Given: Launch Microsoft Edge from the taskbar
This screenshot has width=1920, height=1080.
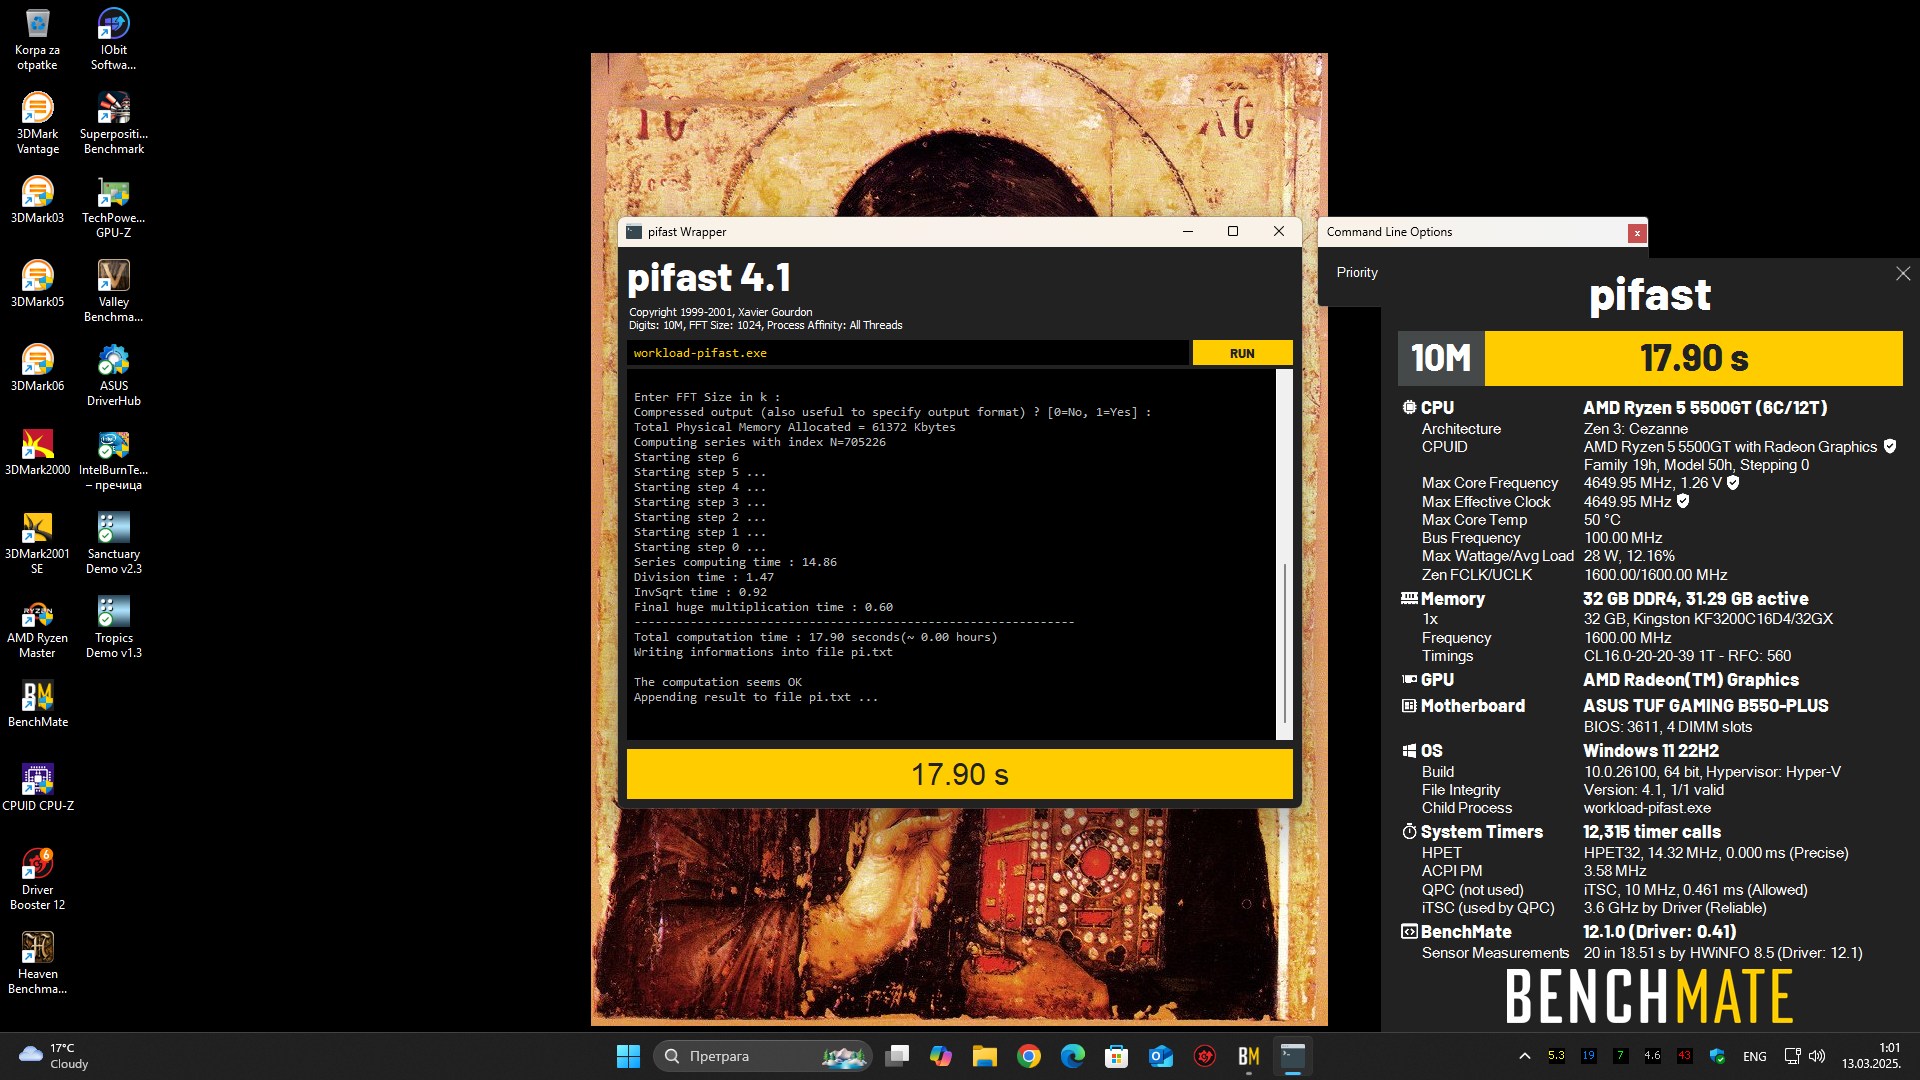Looking at the screenshot, I should tap(1073, 1056).
